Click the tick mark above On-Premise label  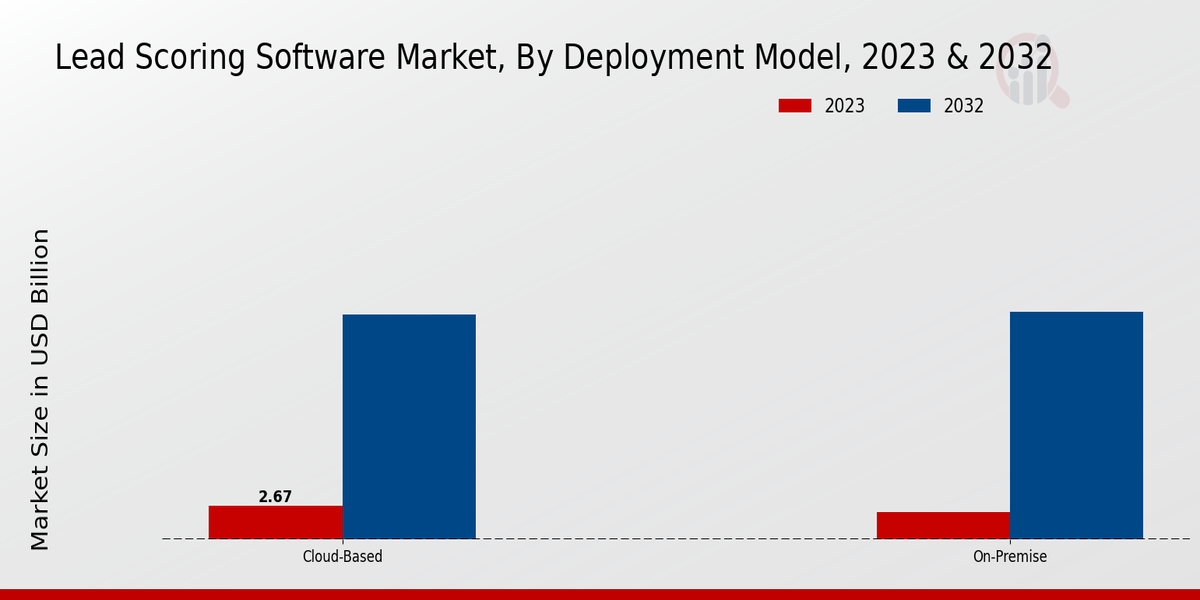(1010, 542)
